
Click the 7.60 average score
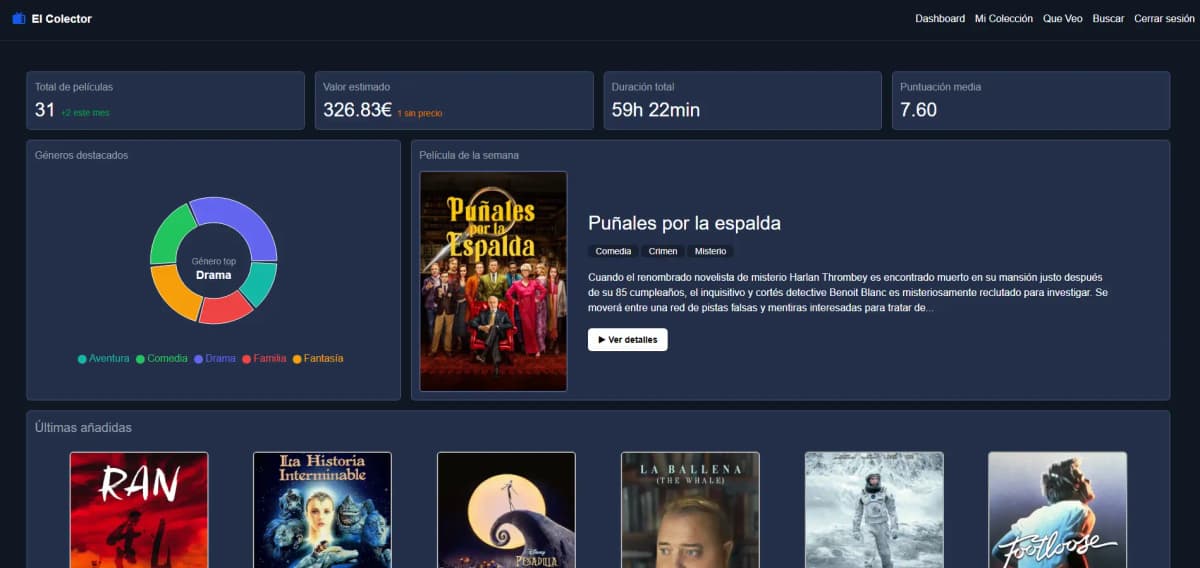click(919, 110)
